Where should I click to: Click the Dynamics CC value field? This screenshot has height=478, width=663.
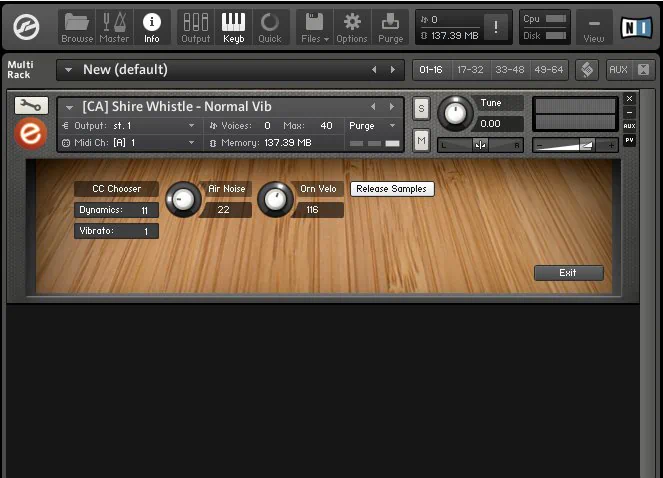click(x=117, y=210)
